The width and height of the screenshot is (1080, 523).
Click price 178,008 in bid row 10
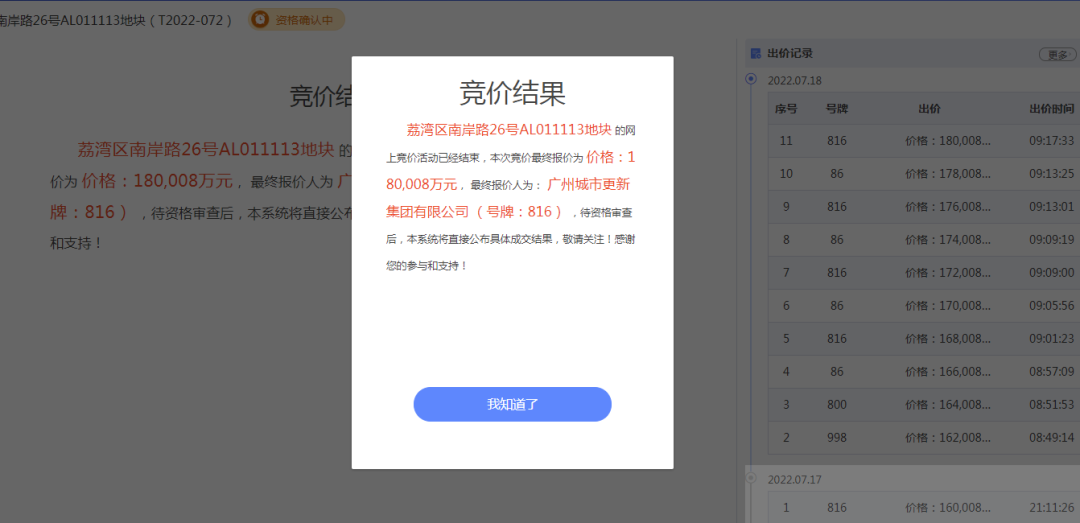pyautogui.click(x=948, y=174)
